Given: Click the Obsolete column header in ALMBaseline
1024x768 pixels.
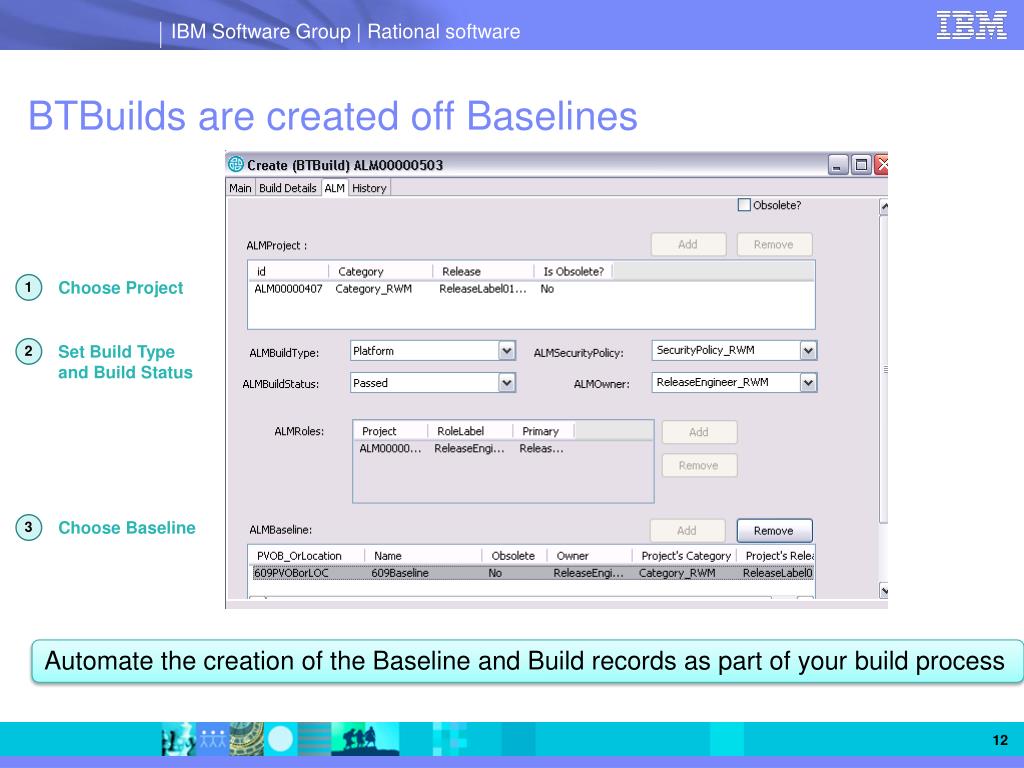Looking at the screenshot, I should 514,556.
